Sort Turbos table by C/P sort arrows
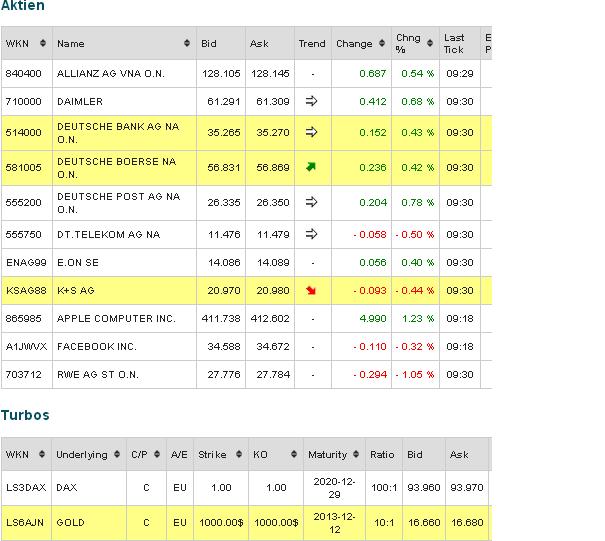The height and width of the screenshot is (541, 605). (157, 454)
